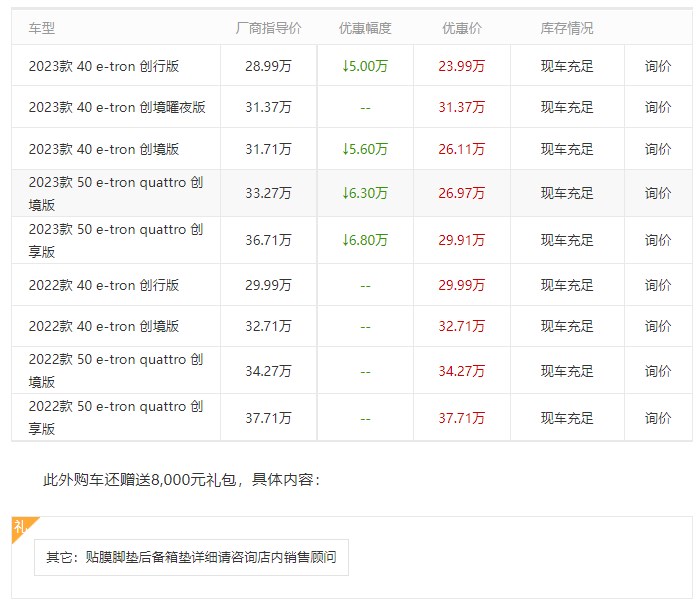The width and height of the screenshot is (700, 608).
Task: Click 现车充足 in the 2023款 40 创行版 row
Action: point(567,66)
